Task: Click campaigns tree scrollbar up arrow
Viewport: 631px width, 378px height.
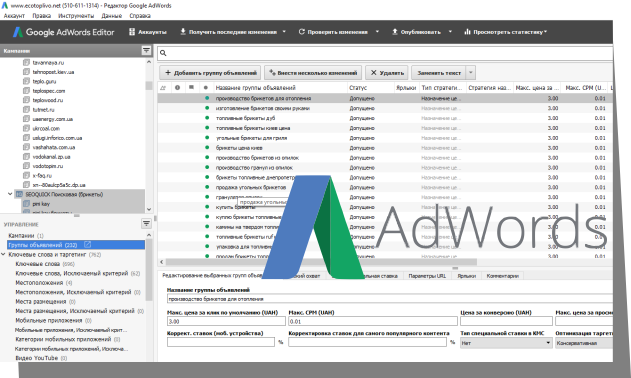Action: 149,62
